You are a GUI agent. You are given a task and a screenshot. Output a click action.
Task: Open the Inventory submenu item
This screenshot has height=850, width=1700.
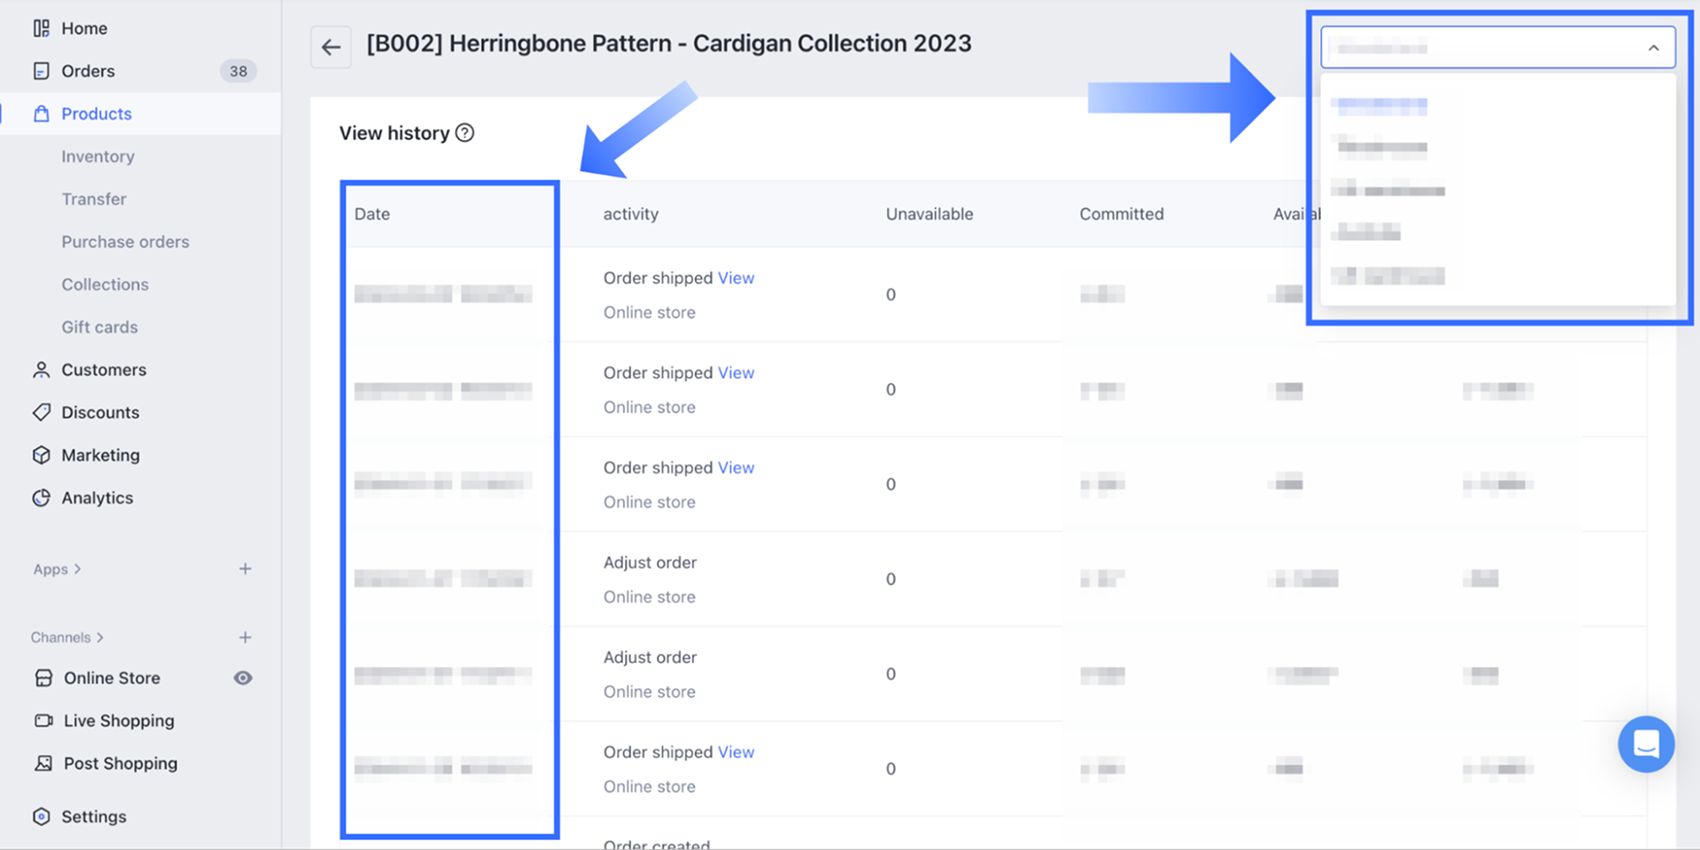click(98, 156)
